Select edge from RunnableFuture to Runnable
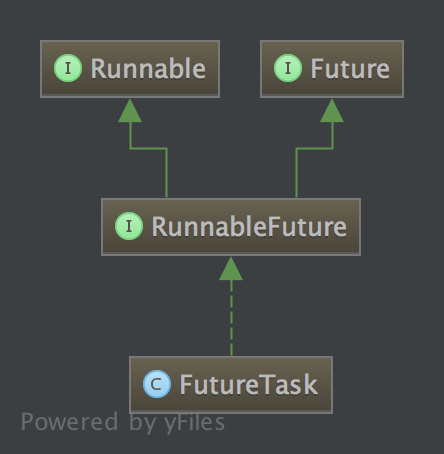444x454 pixels. 166,173
